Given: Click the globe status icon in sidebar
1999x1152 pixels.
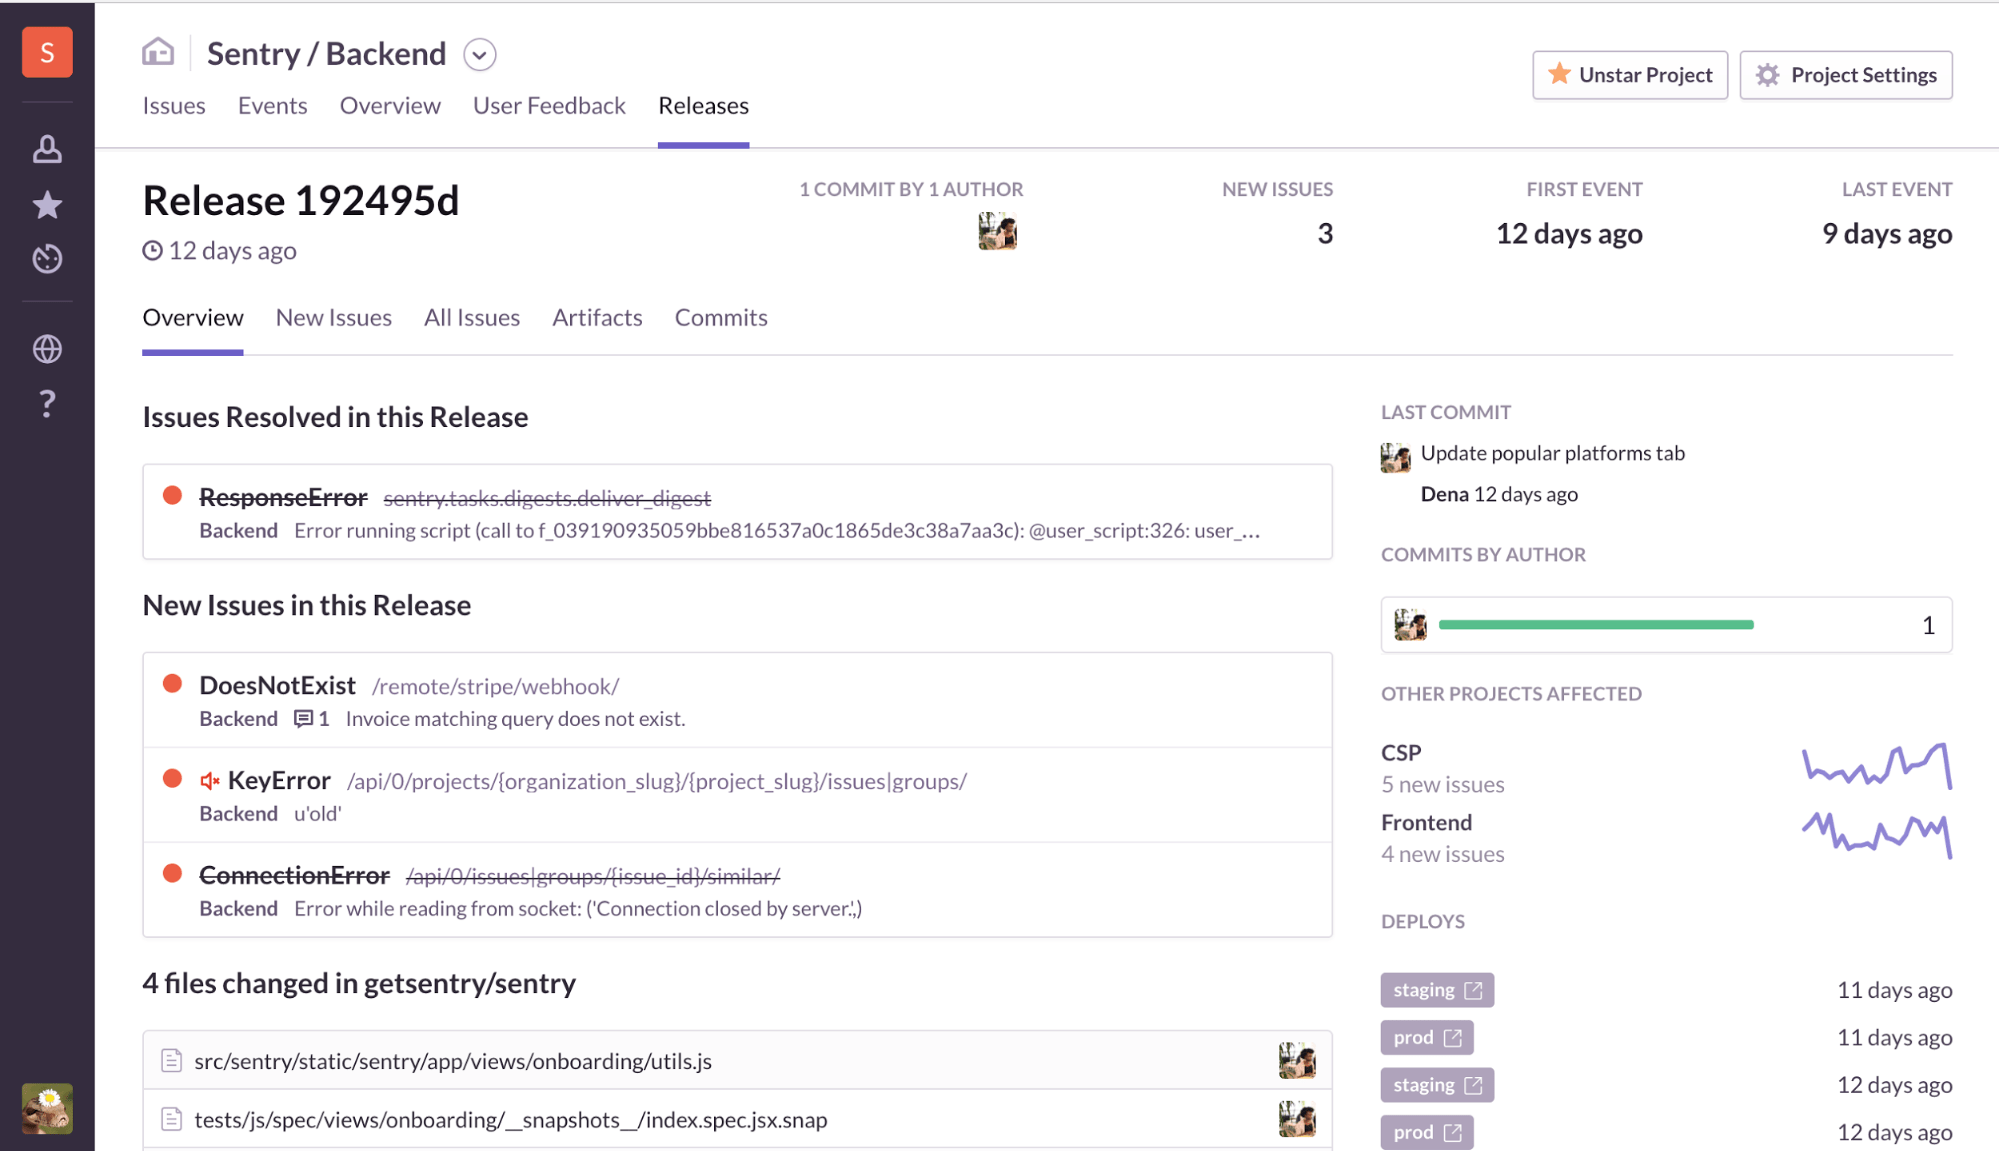Looking at the screenshot, I should click(x=47, y=349).
